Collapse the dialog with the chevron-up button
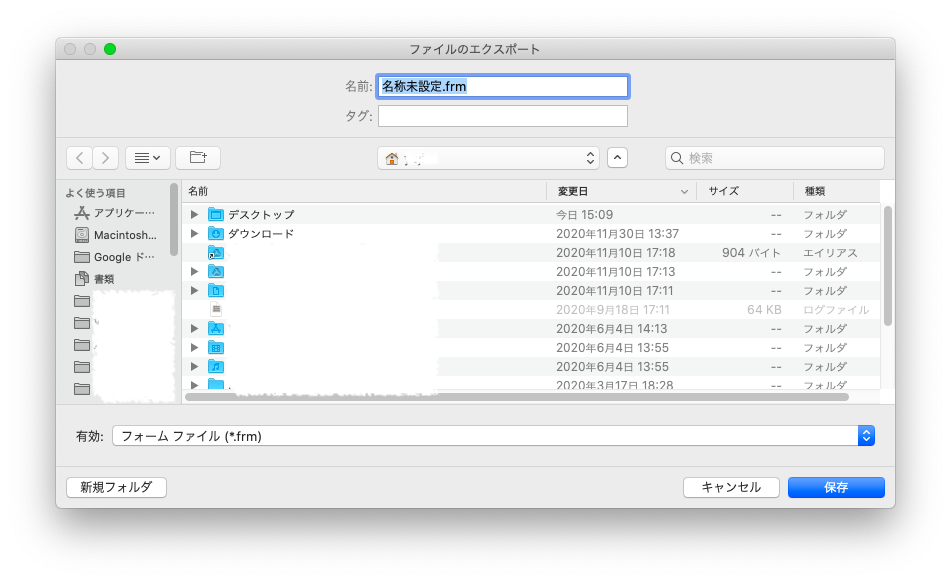Screen dimensions: 951x582 pos(618,158)
